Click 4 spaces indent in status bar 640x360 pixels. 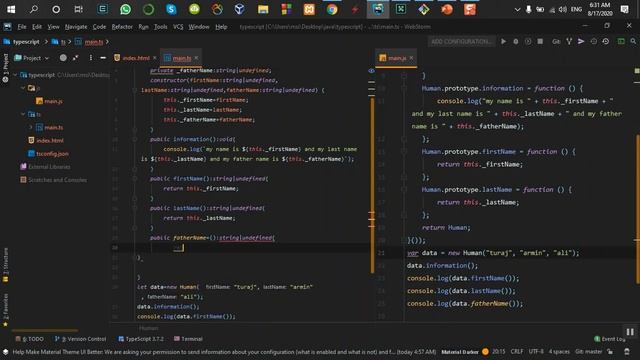pyautogui.click(x=559, y=351)
